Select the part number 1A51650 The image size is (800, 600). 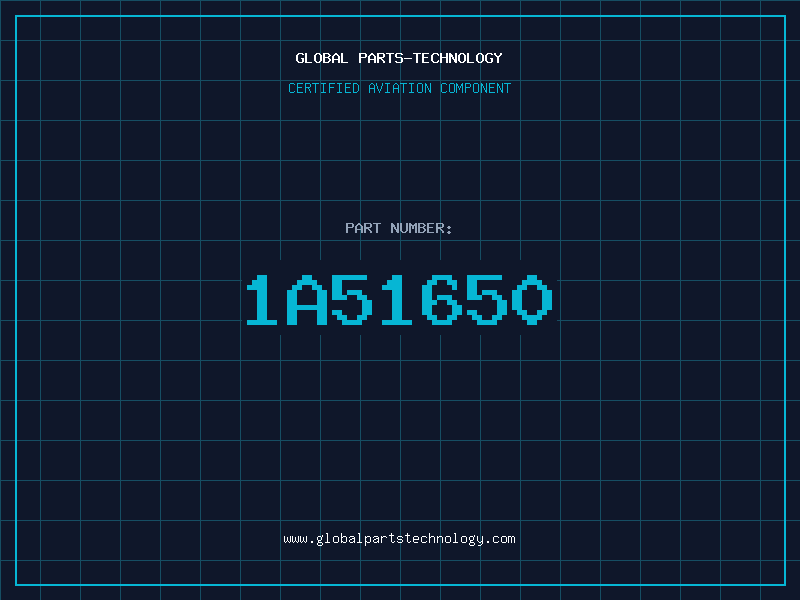tap(399, 299)
